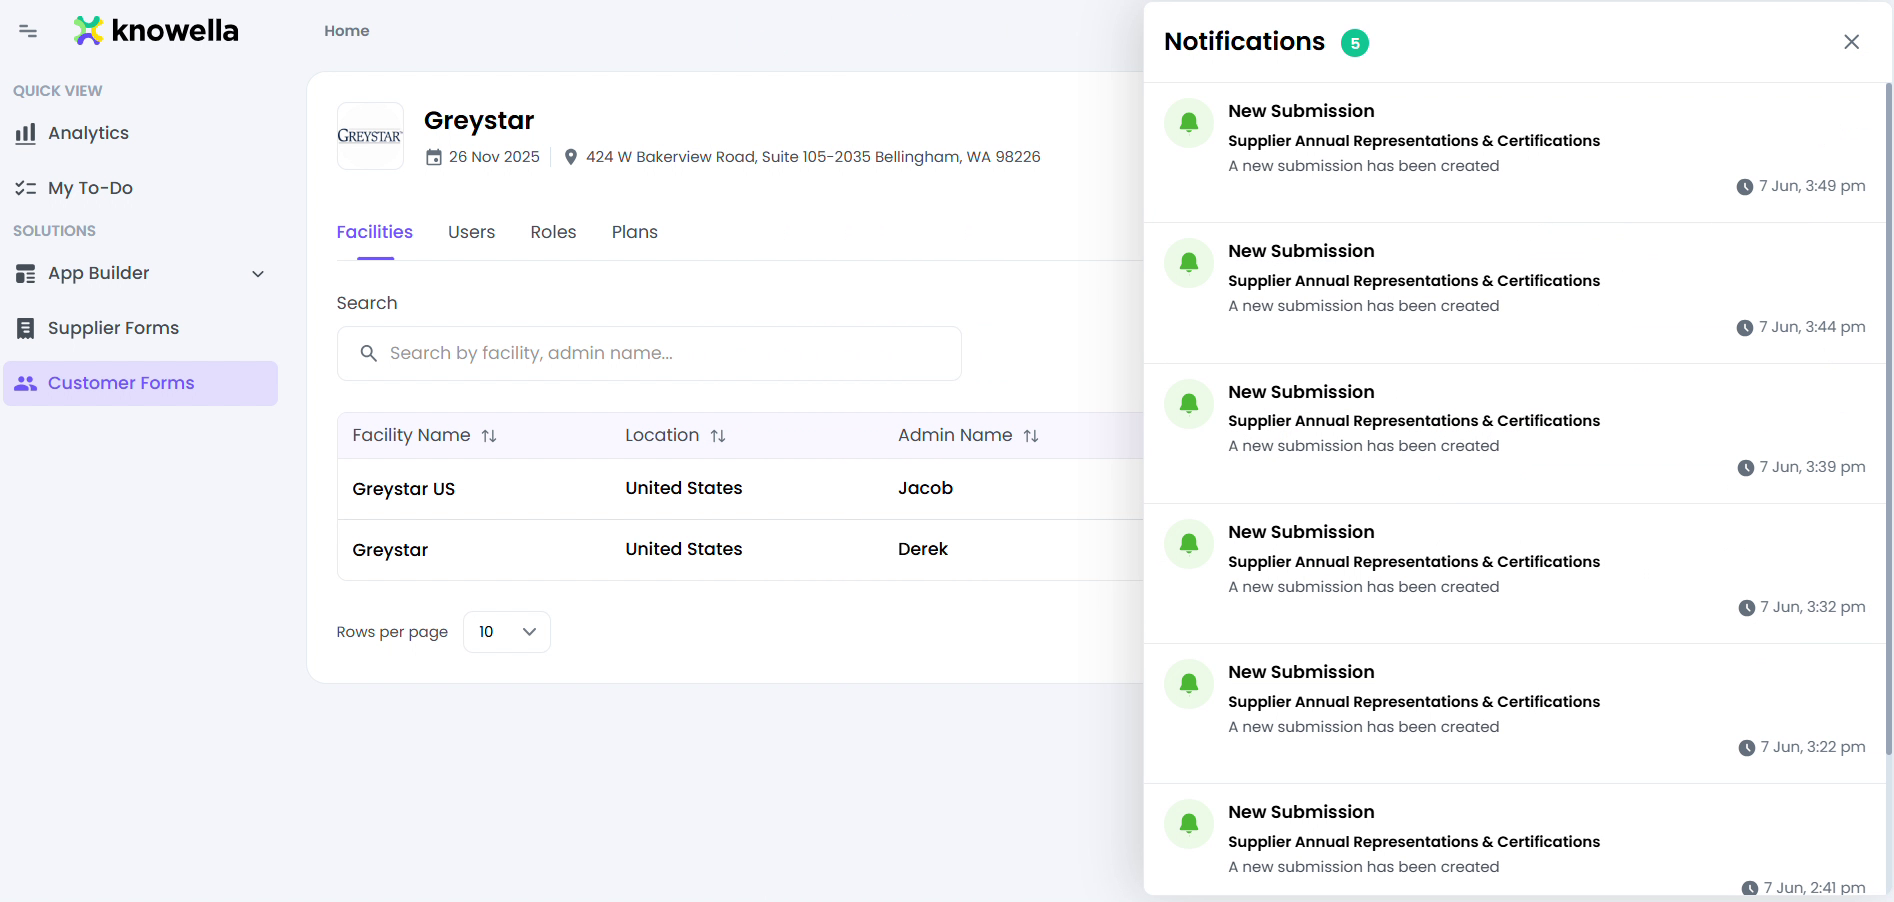Click the Jacob admin name cell
This screenshot has height=902, width=1894.
pyautogui.click(x=925, y=488)
